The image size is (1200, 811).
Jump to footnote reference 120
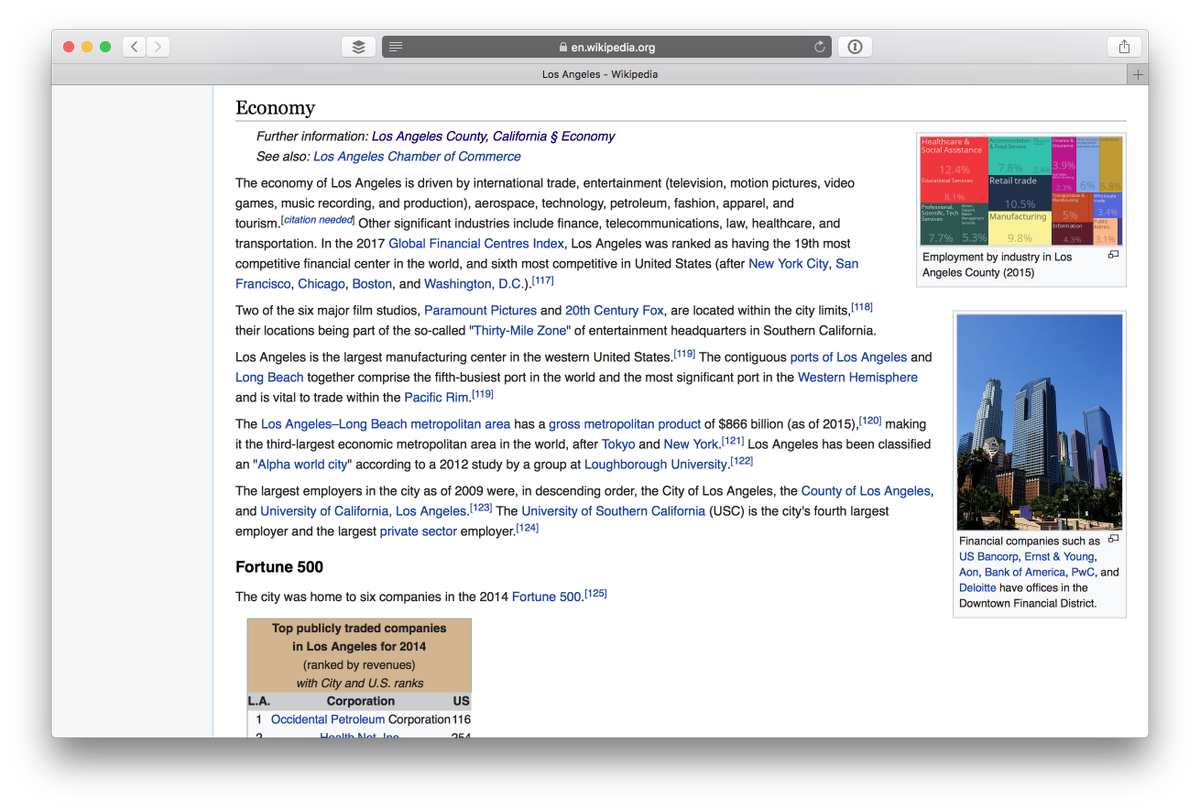click(x=870, y=421)
